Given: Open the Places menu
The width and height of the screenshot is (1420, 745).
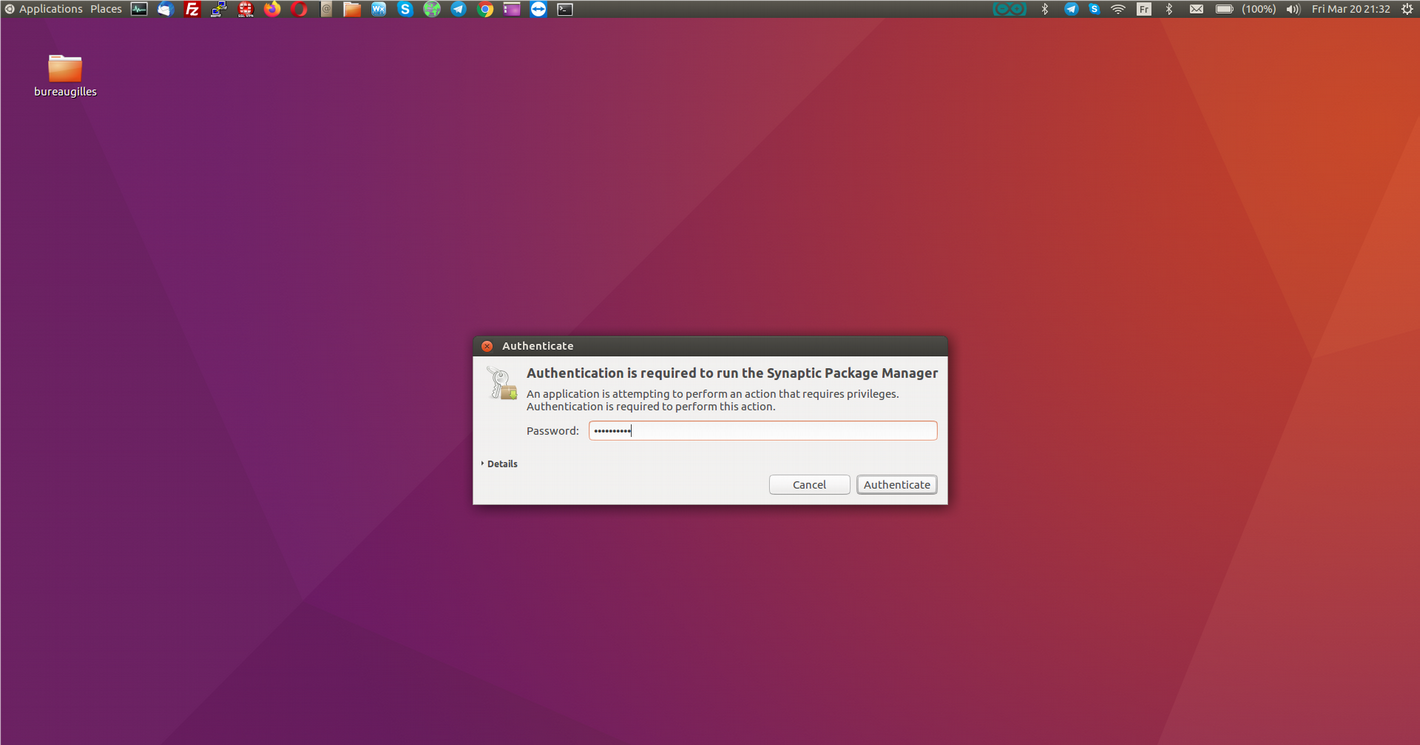Looking at the screenshot, I should pyautogui.click(x=106, y=9).
